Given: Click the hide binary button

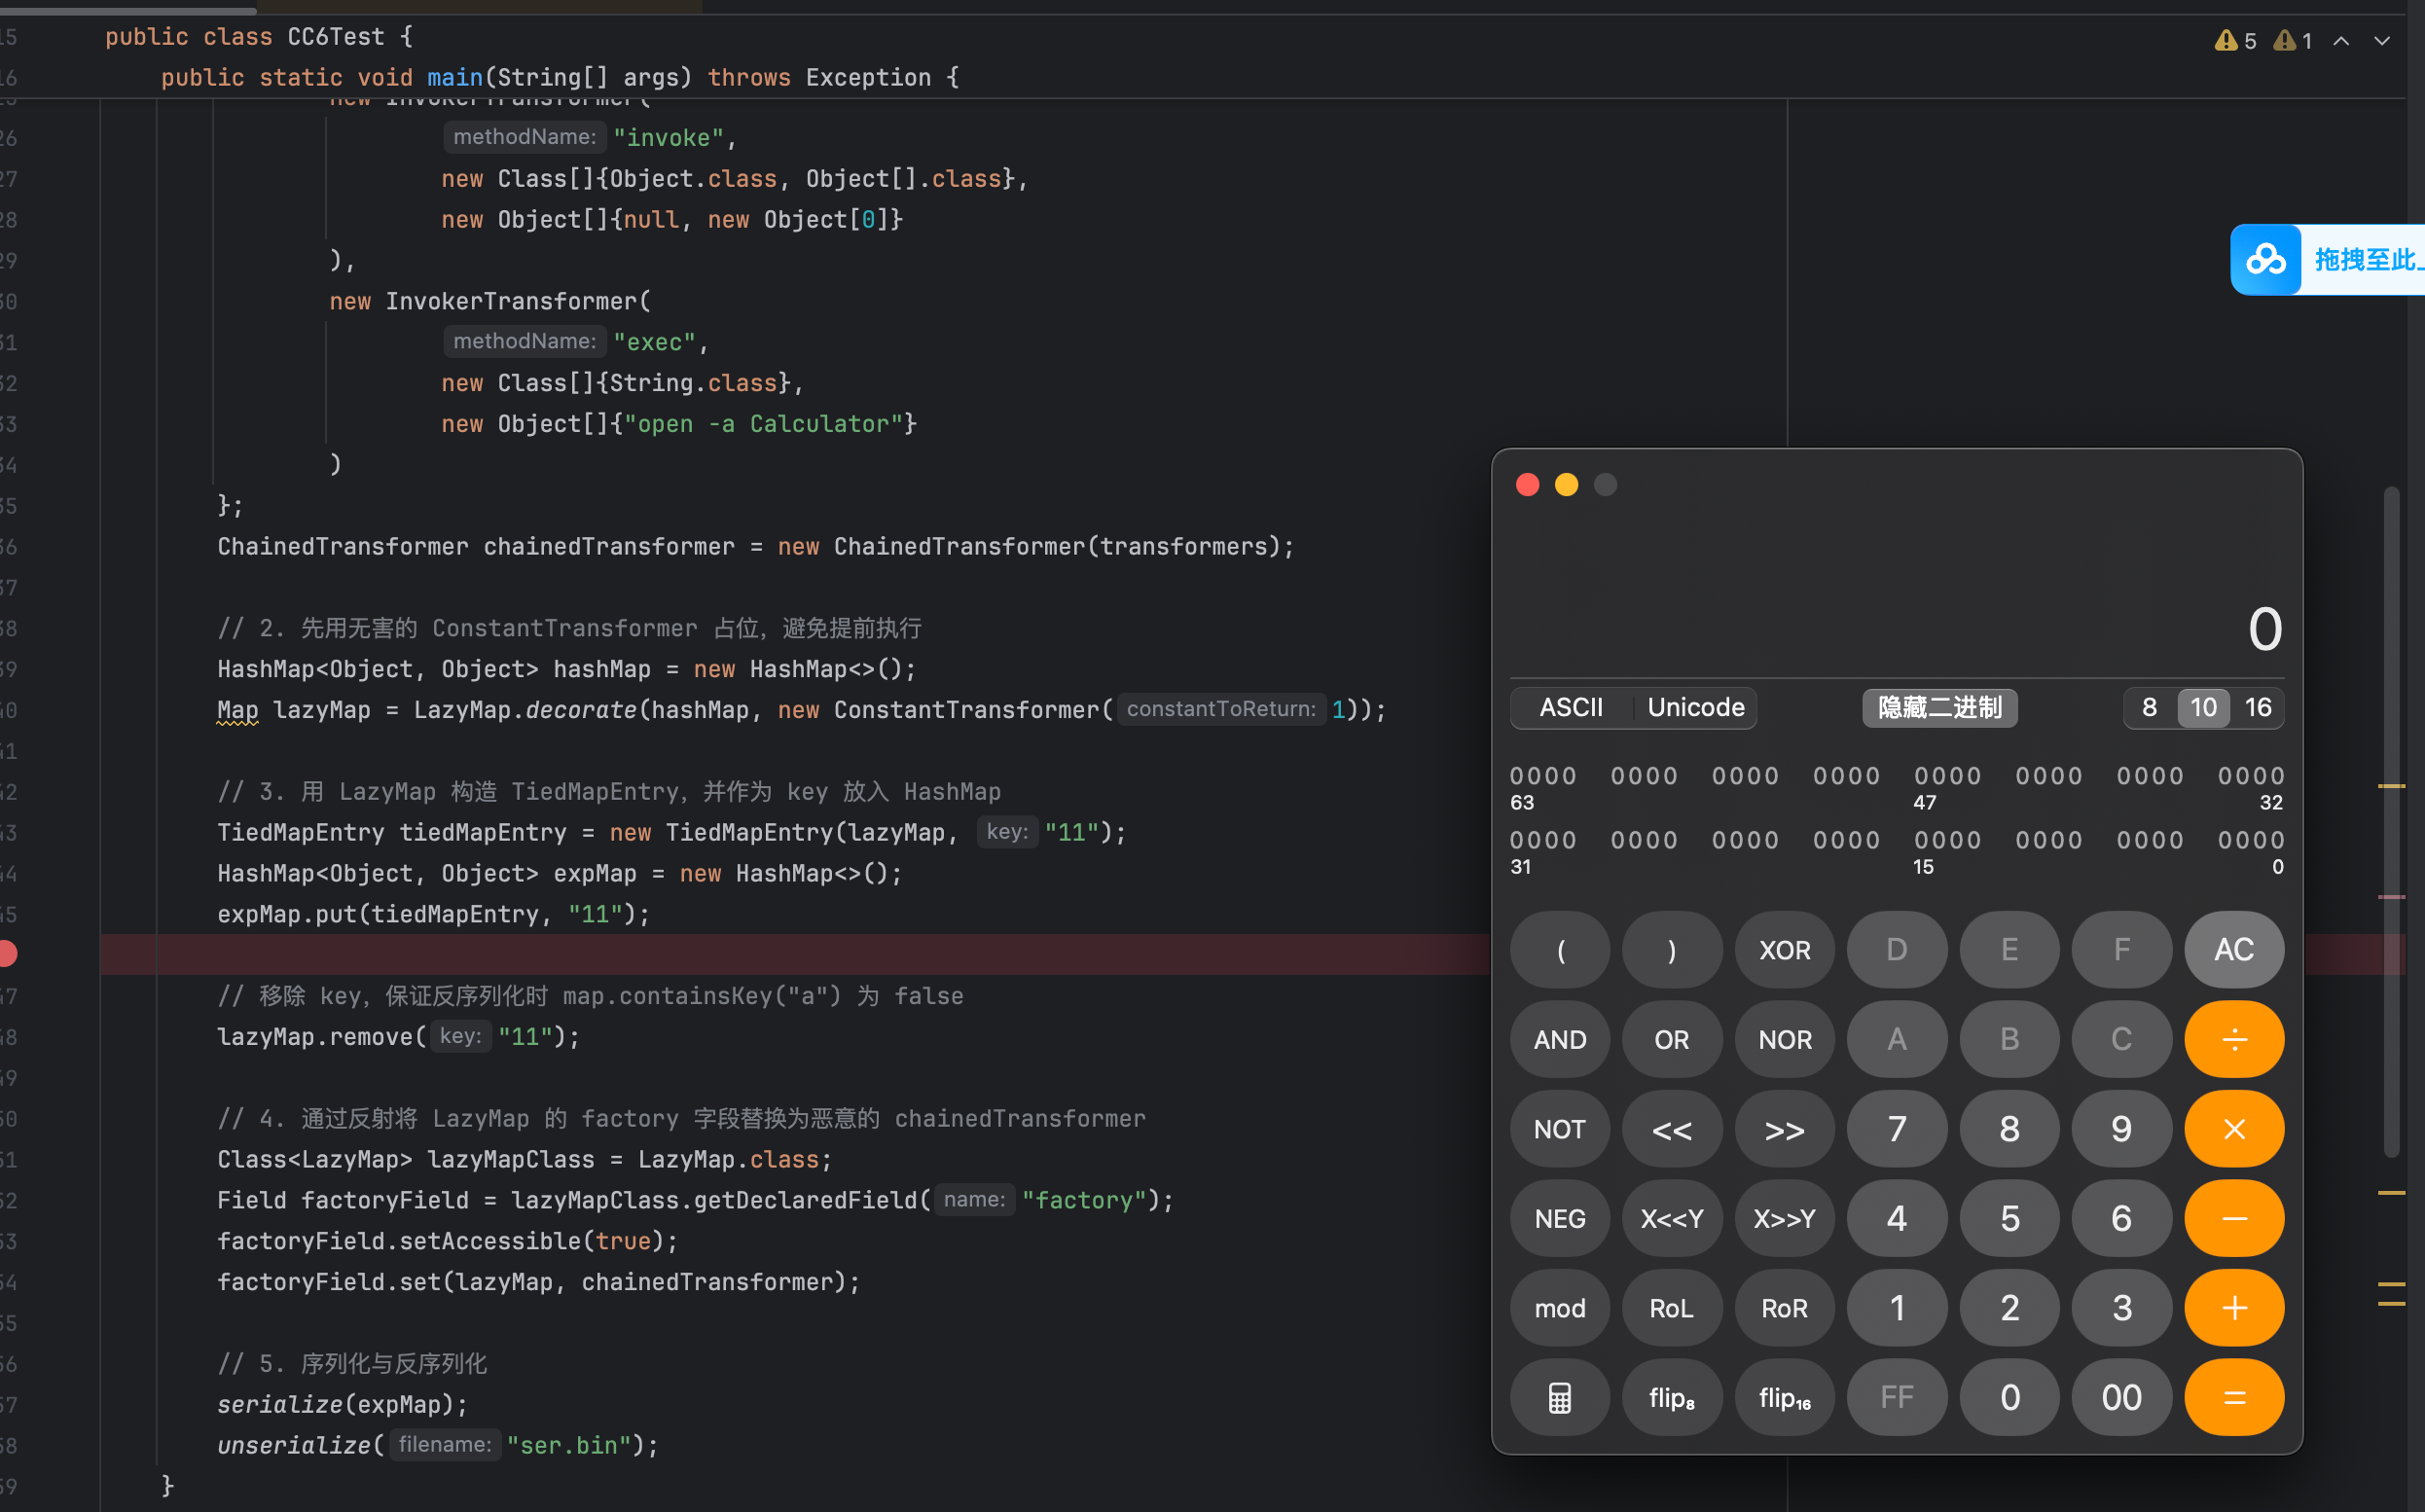Looking at the screenshot, I should (x=1939, y=707).
